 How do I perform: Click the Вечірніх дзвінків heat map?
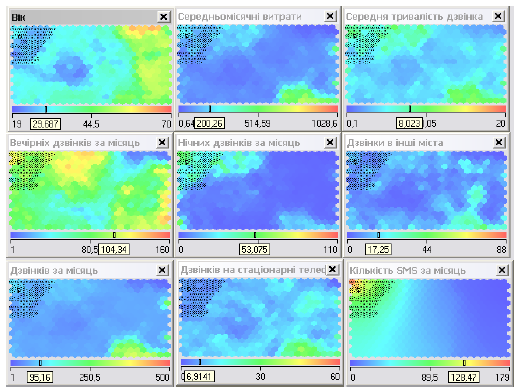89,190
